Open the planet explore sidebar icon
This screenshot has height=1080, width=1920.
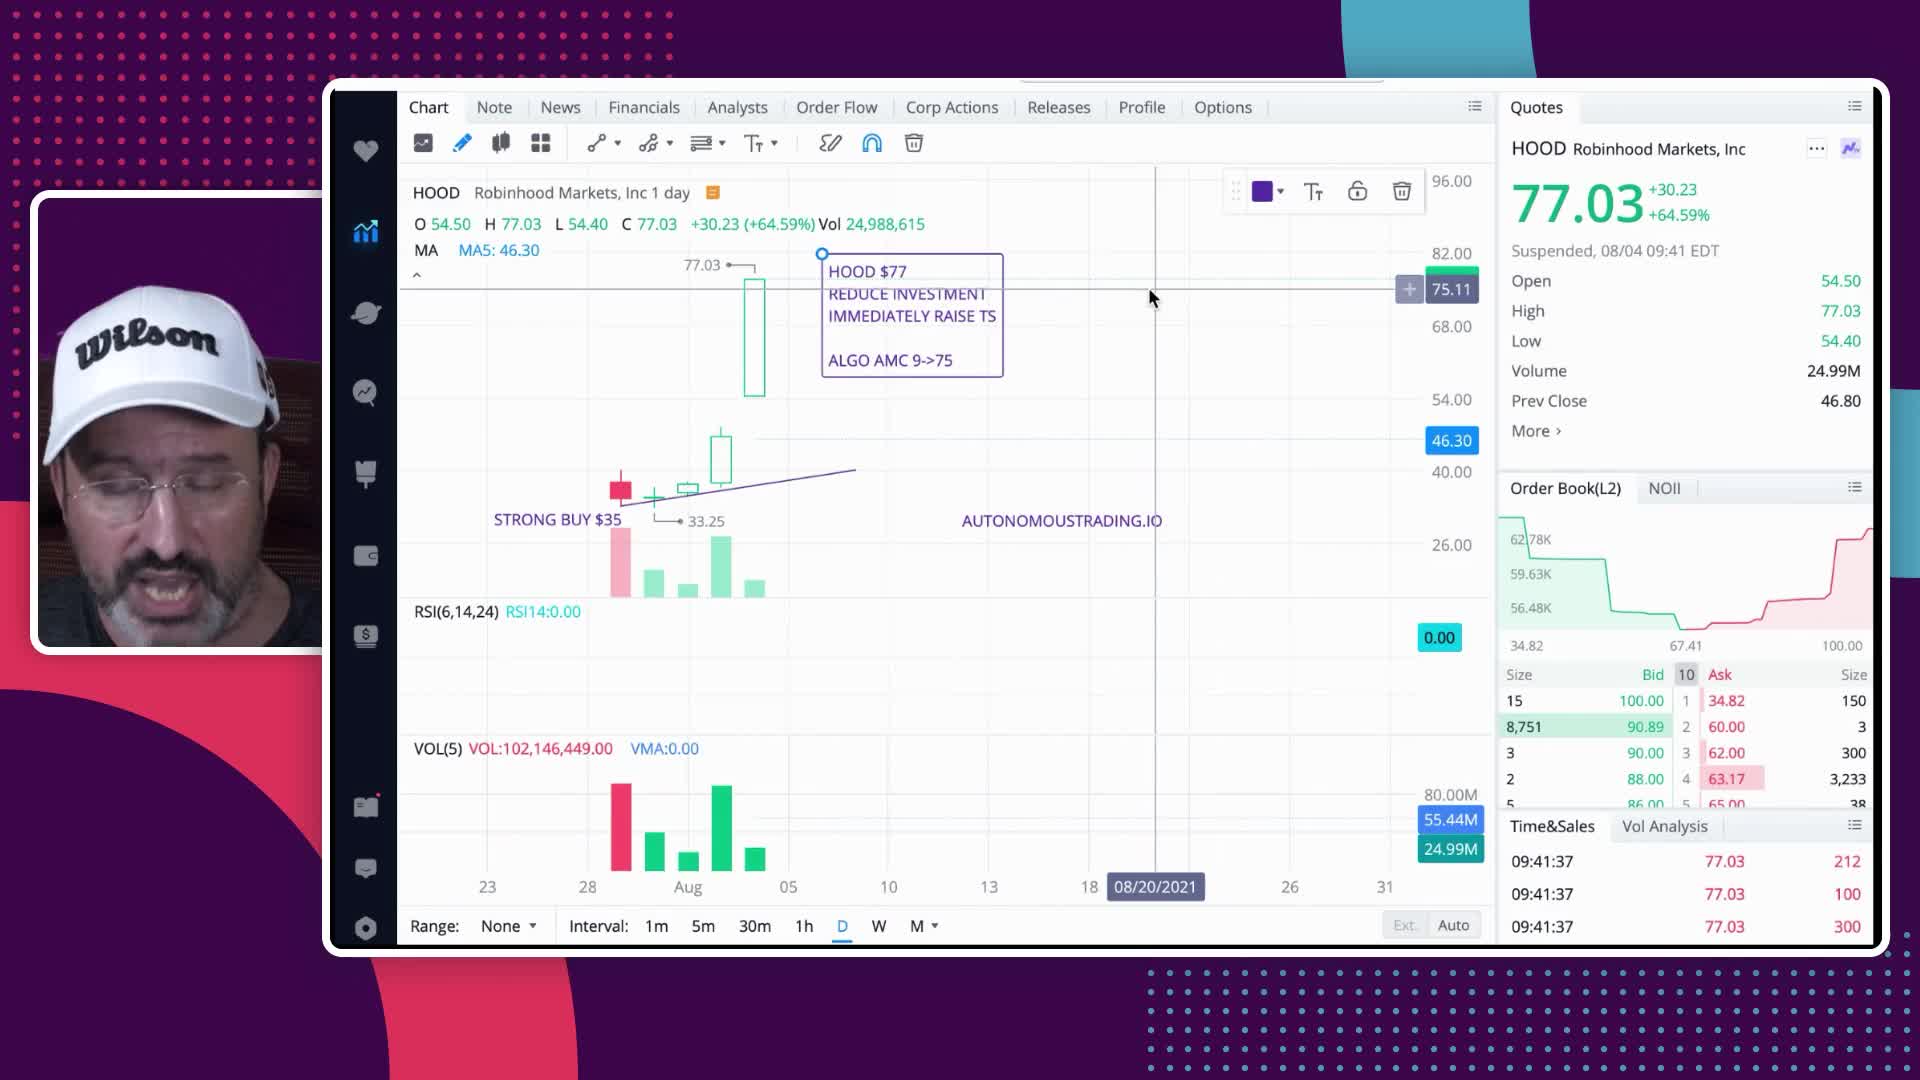click(365, 312)
